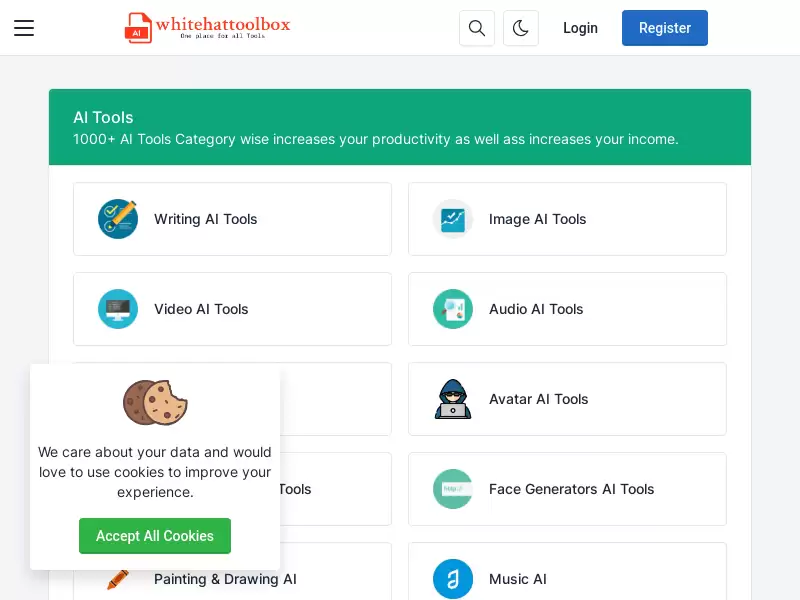Open Face Generators AI Tools text
The image size is (800, 600).
tap(571, 489)
